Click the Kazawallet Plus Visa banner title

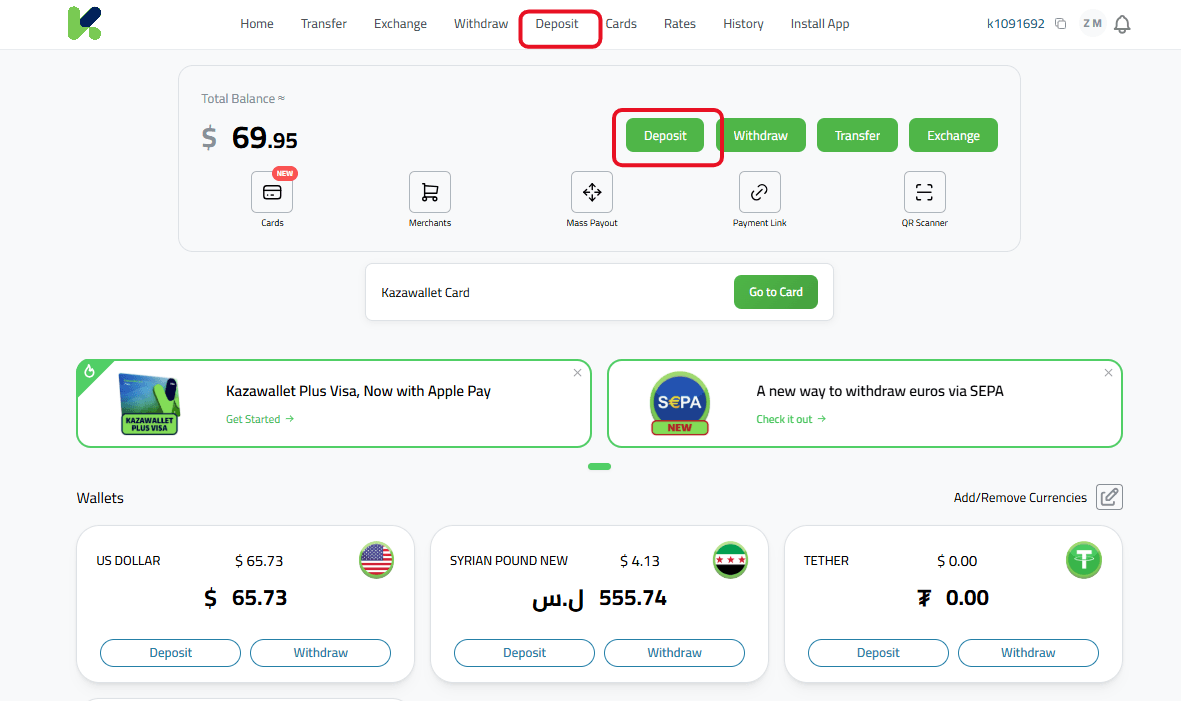click(x=359, y=391)
